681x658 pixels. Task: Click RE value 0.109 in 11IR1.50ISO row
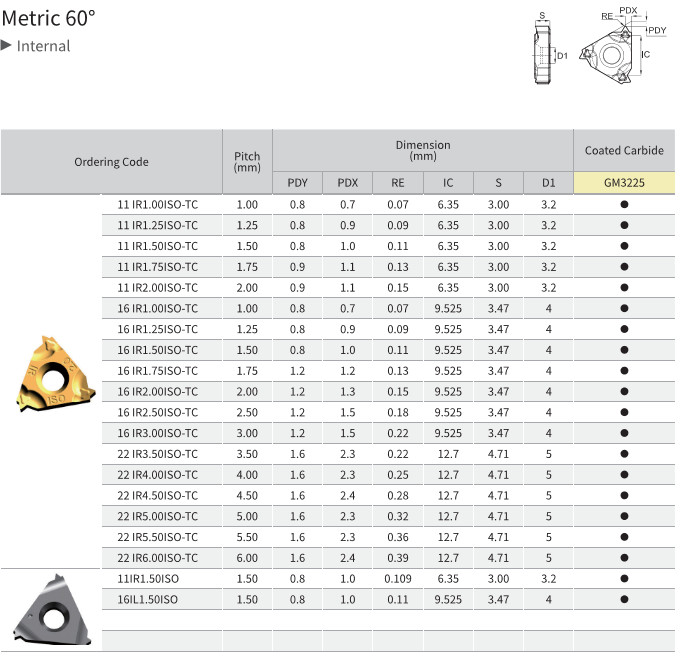(398, 579)
